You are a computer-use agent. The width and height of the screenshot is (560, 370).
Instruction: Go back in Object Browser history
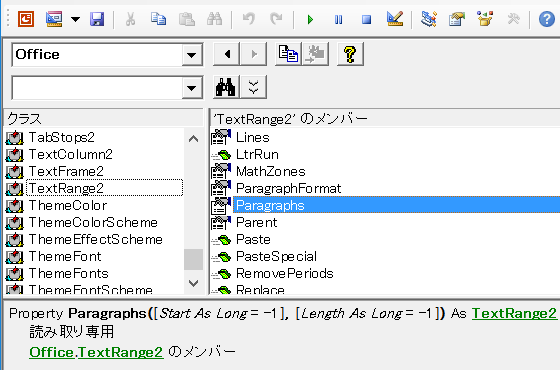click(x=226, y=54)
